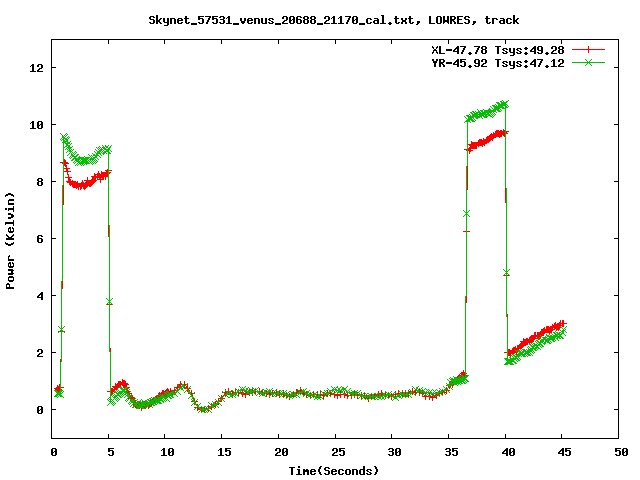Select the XL-47.78 Tsys:49.28 legend entry

pos(498,50)
